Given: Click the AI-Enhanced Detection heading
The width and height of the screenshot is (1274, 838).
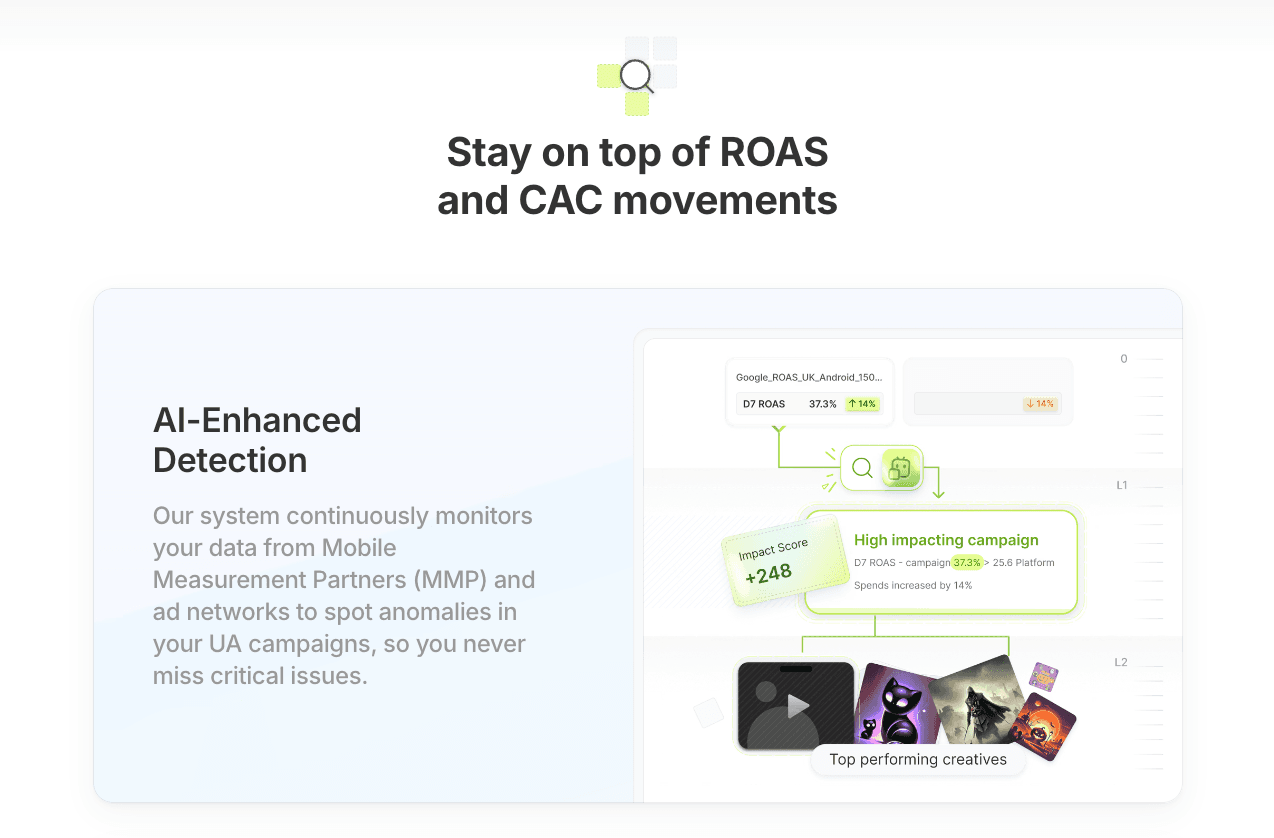Looking at the screenshot, I should [x=257, y=440].
